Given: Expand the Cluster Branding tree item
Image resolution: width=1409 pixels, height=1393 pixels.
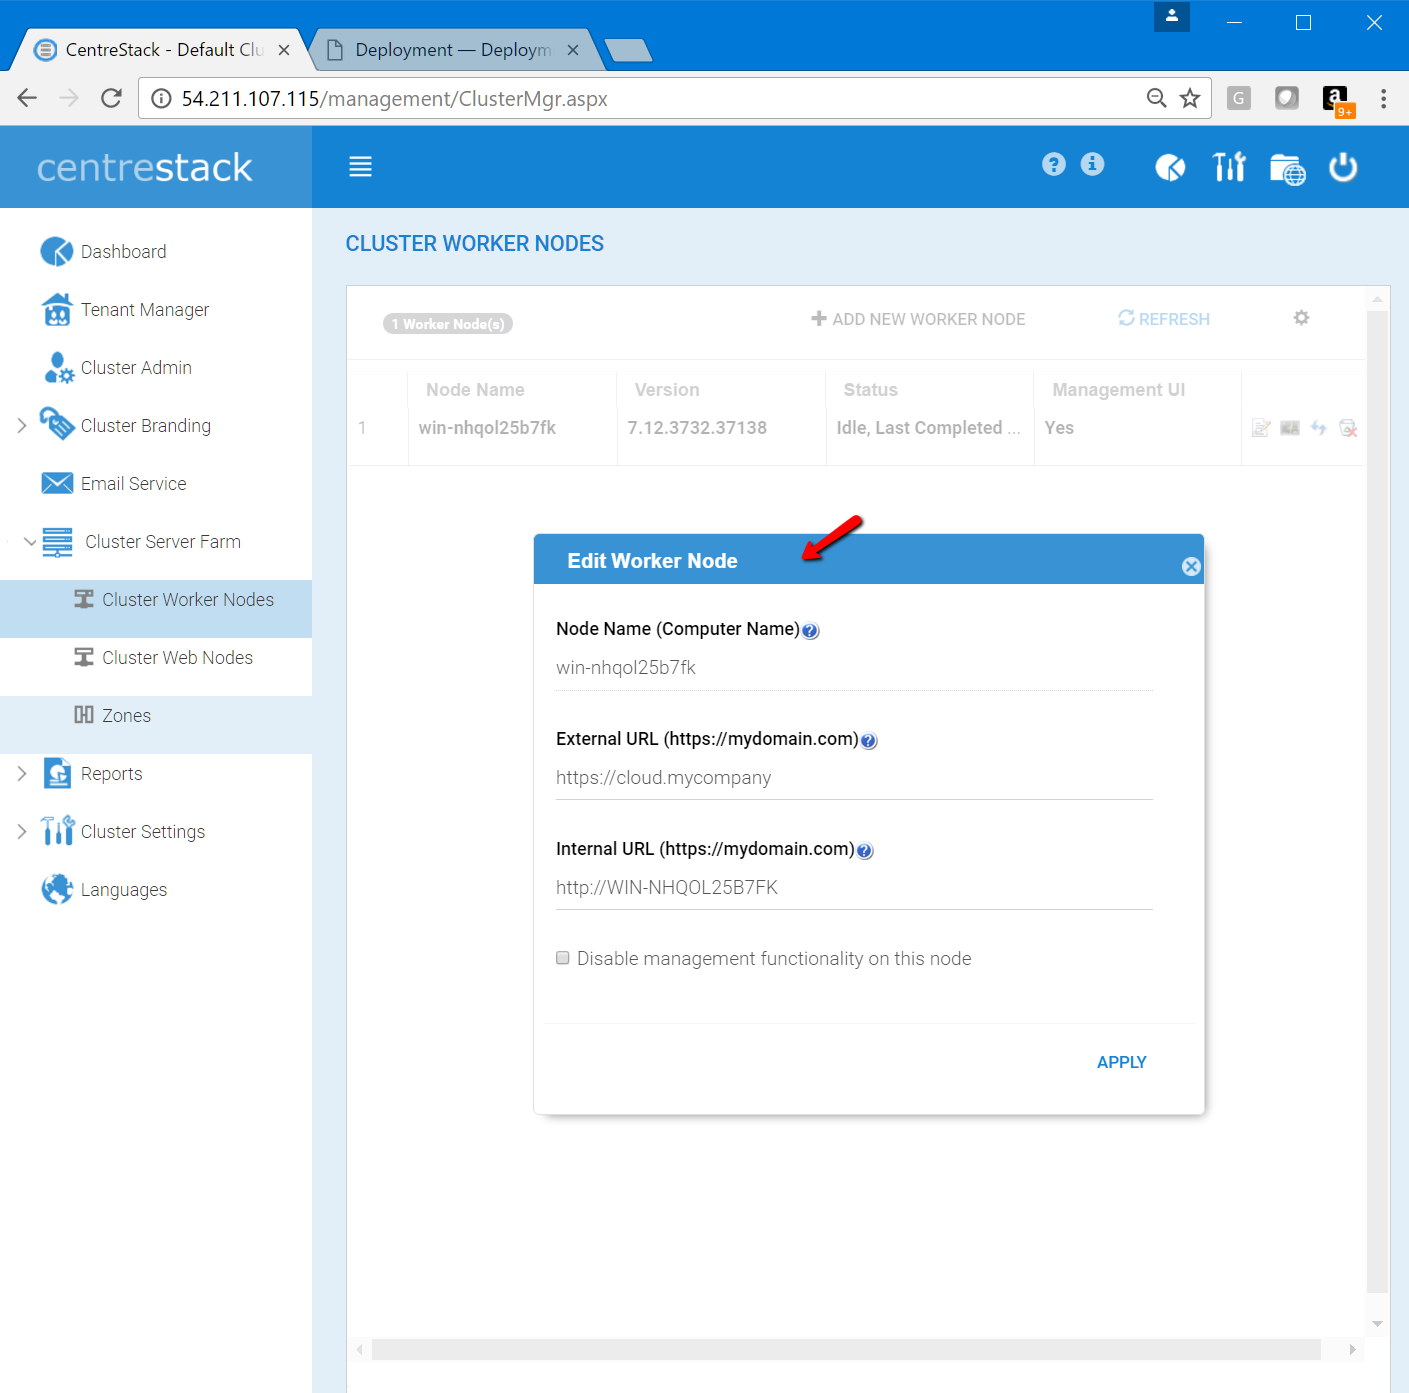Looking at the screenshot, I should 22,426.
